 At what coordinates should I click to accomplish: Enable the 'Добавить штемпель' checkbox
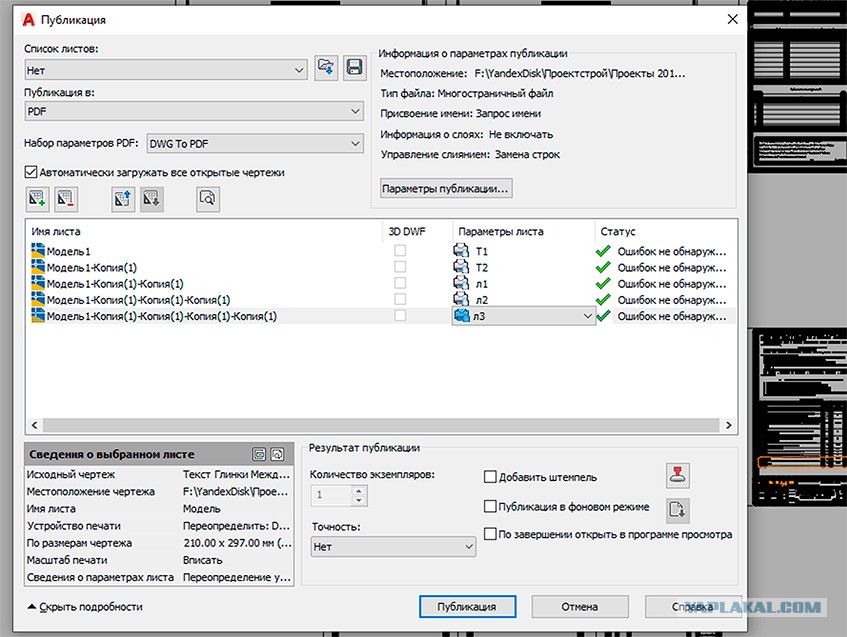pos(490,477)
